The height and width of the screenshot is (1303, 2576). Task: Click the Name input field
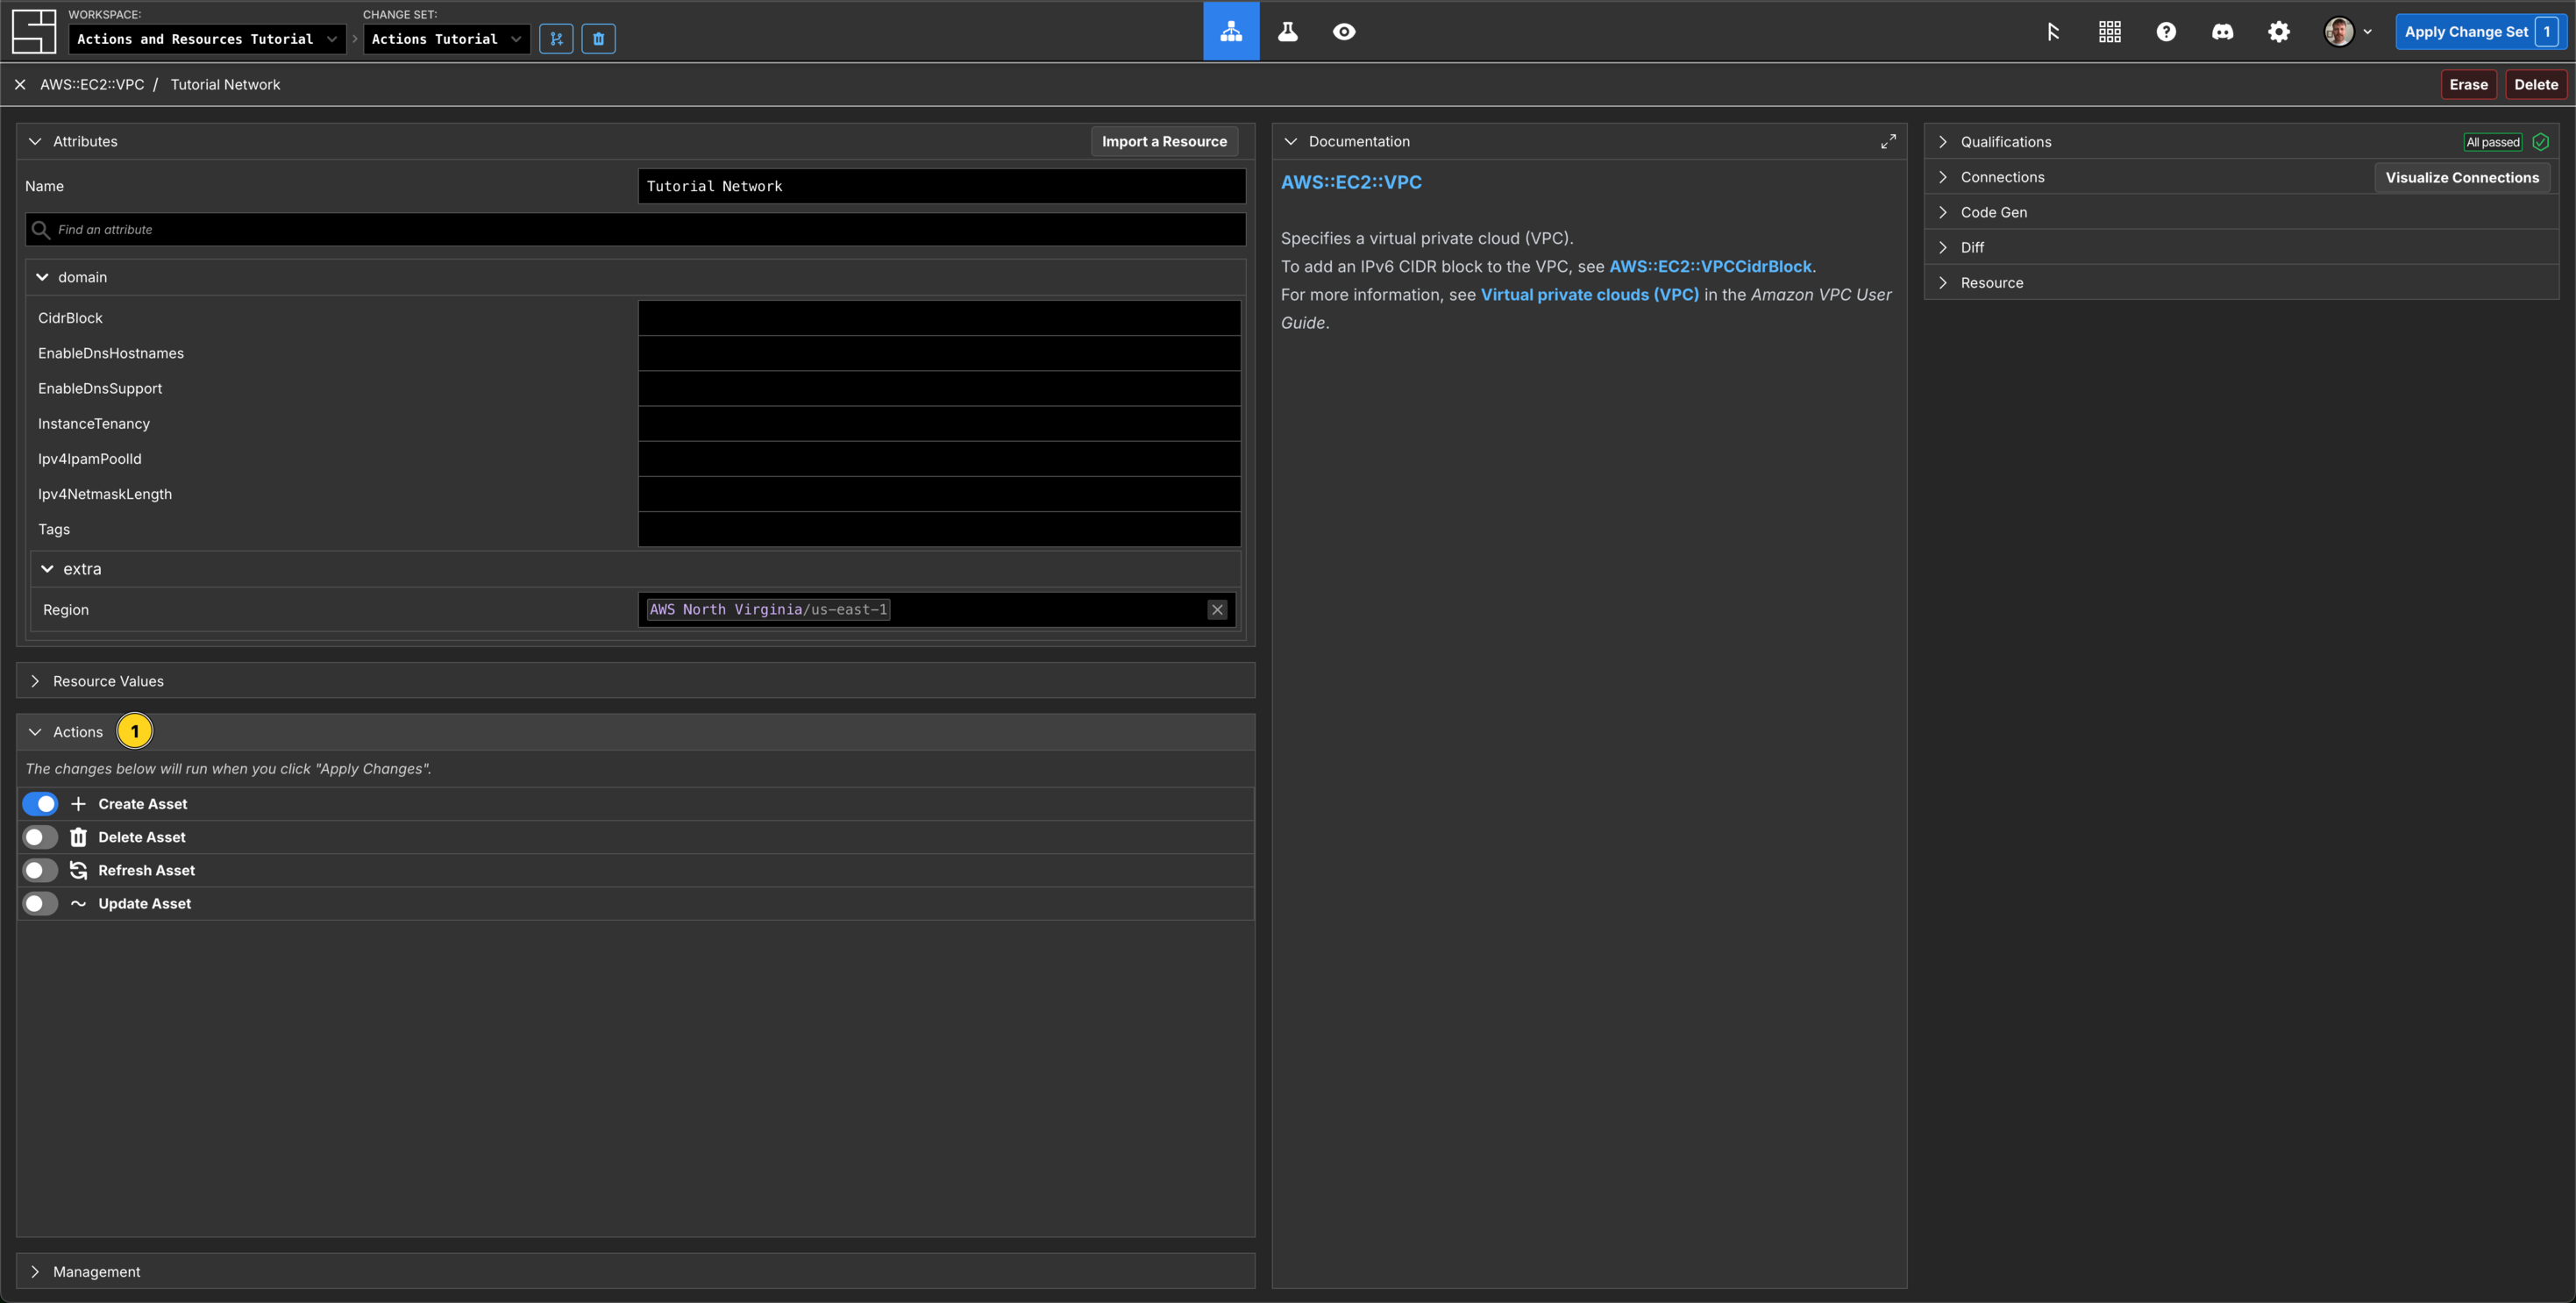coord(942,186)
